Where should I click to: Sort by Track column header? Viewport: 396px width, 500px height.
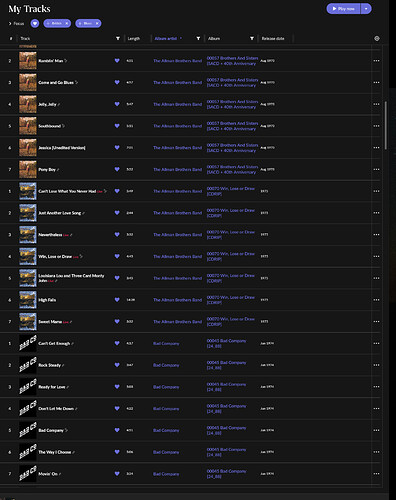[25, 38]
